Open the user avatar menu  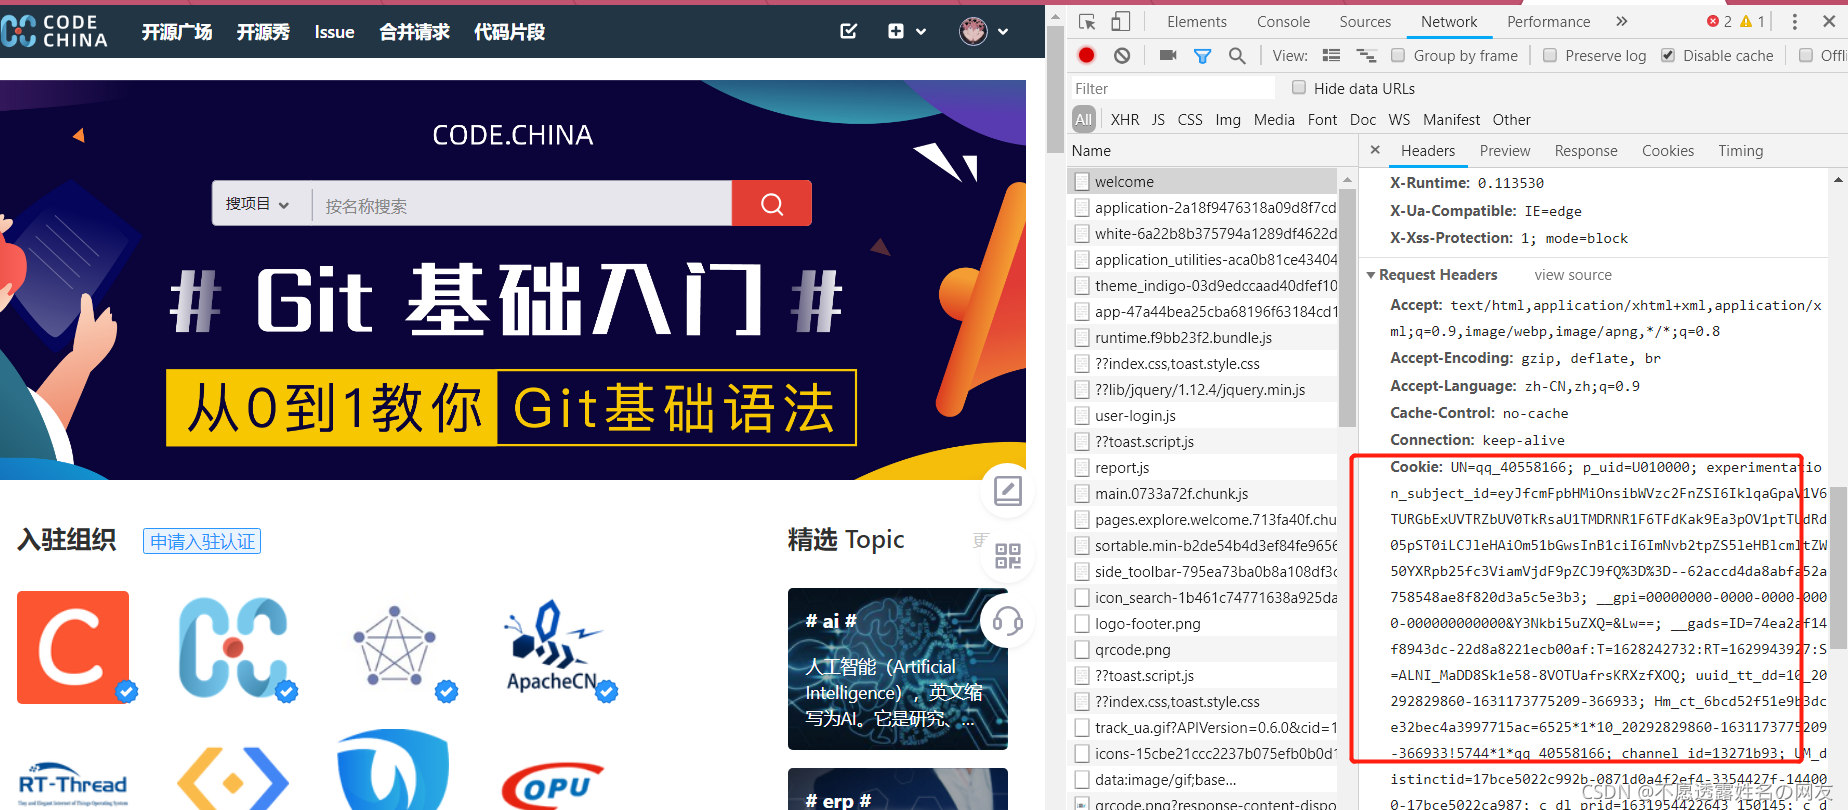click(983, 31)
